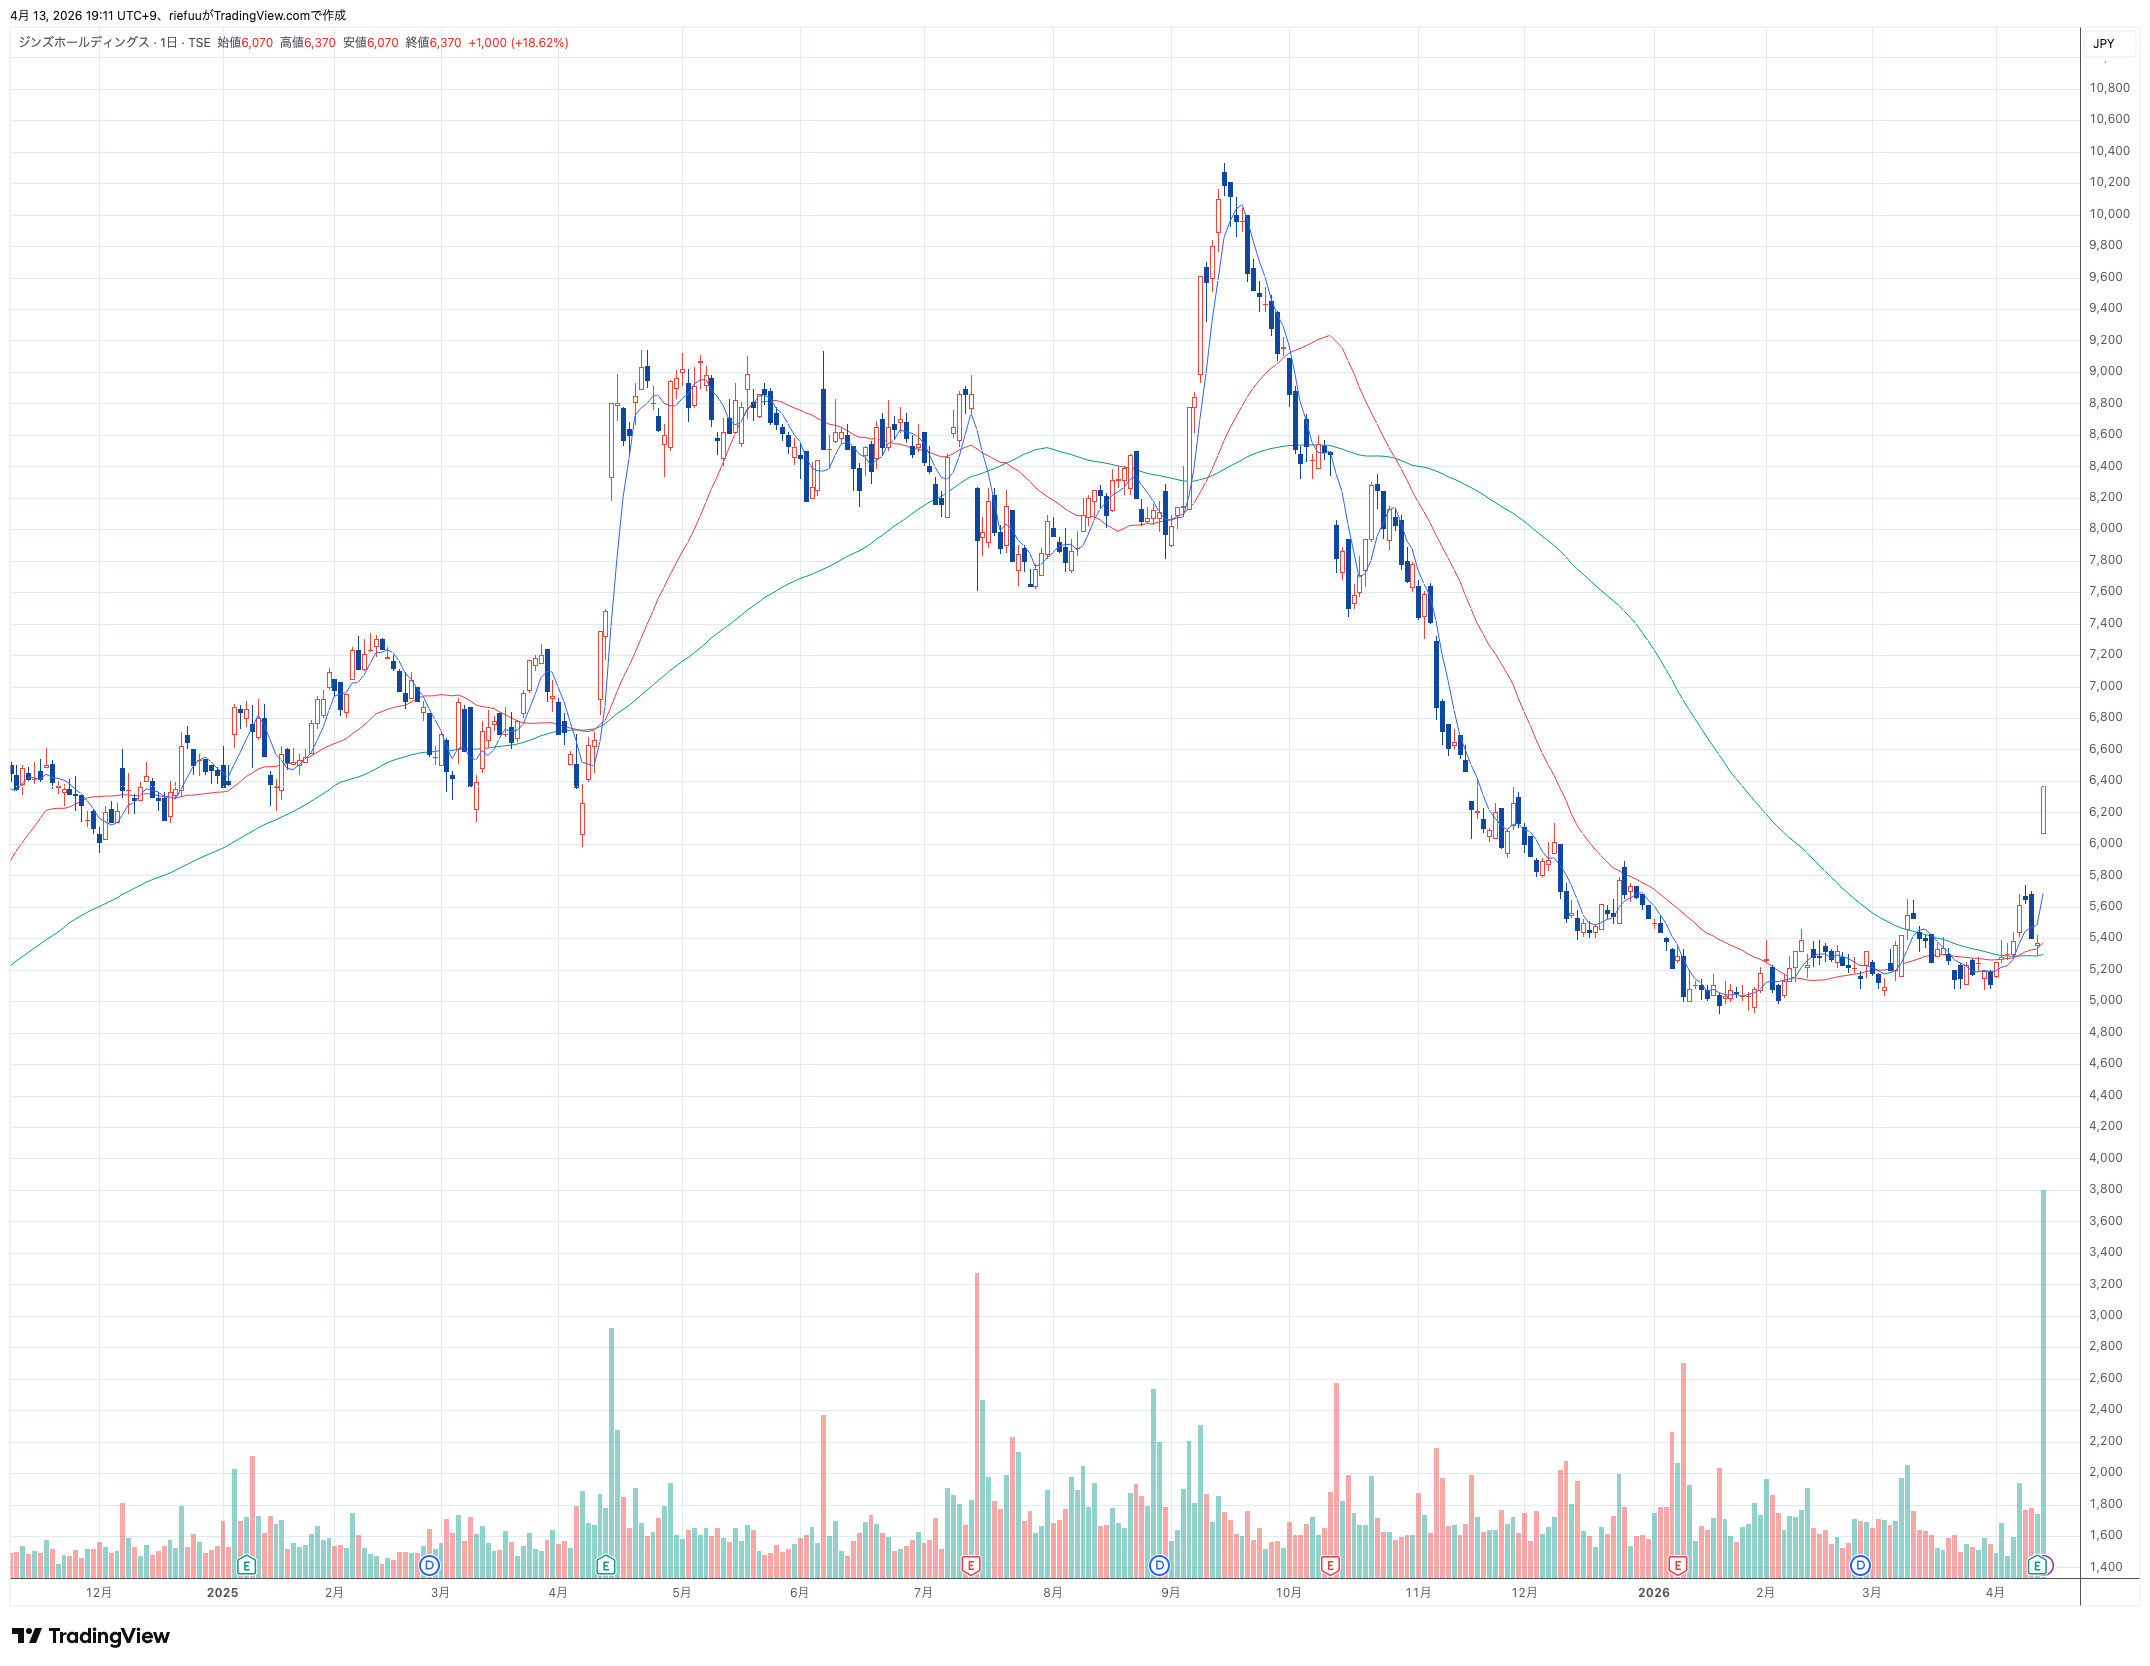Click the dividend D marker near March 2025
Screen dimensions: 2150x1666
point(430,1565)
